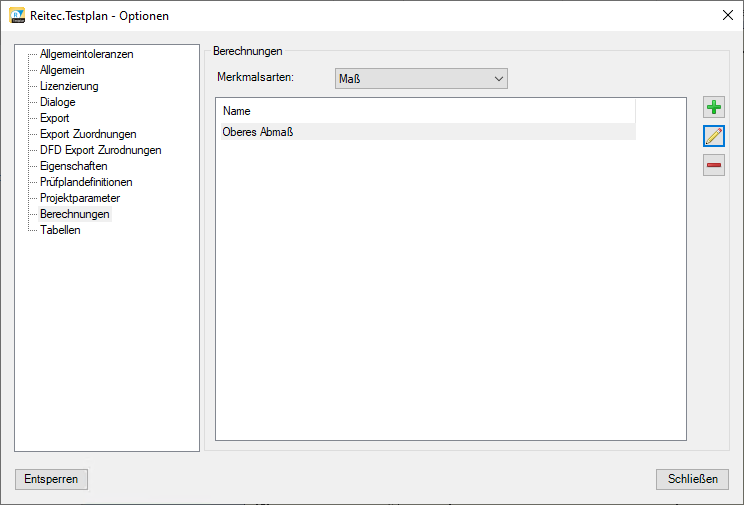The height and width of the screenshot is (505, 744).
Task: Click the red minus remove calculation icon
Action: (713, 165)
